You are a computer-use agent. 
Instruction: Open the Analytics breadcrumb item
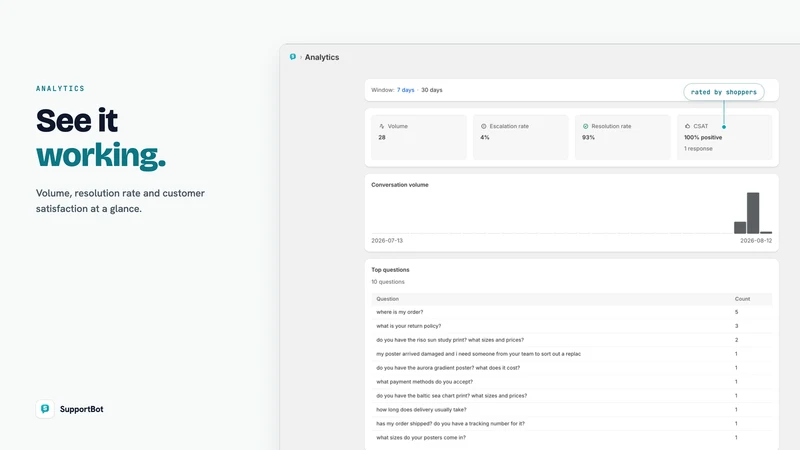[x=322, y=57]
